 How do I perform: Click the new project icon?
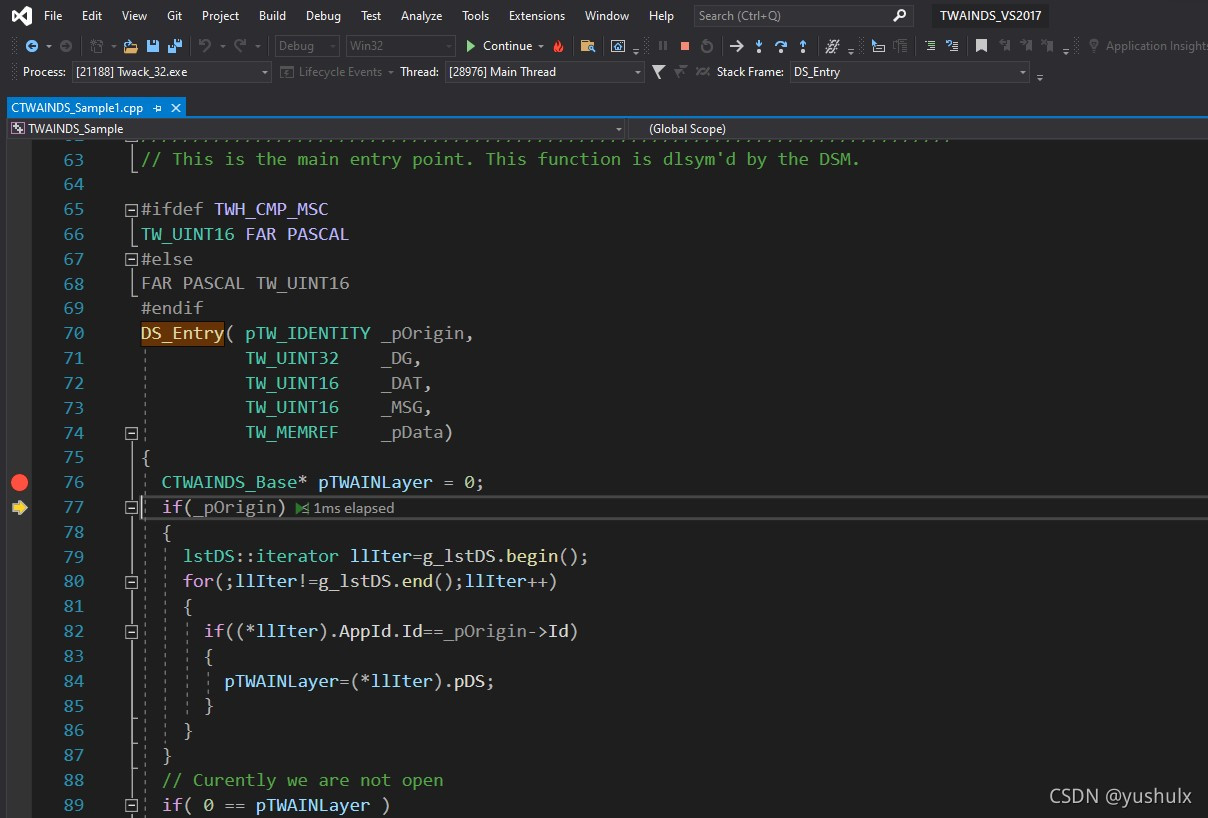pos(97,46)
